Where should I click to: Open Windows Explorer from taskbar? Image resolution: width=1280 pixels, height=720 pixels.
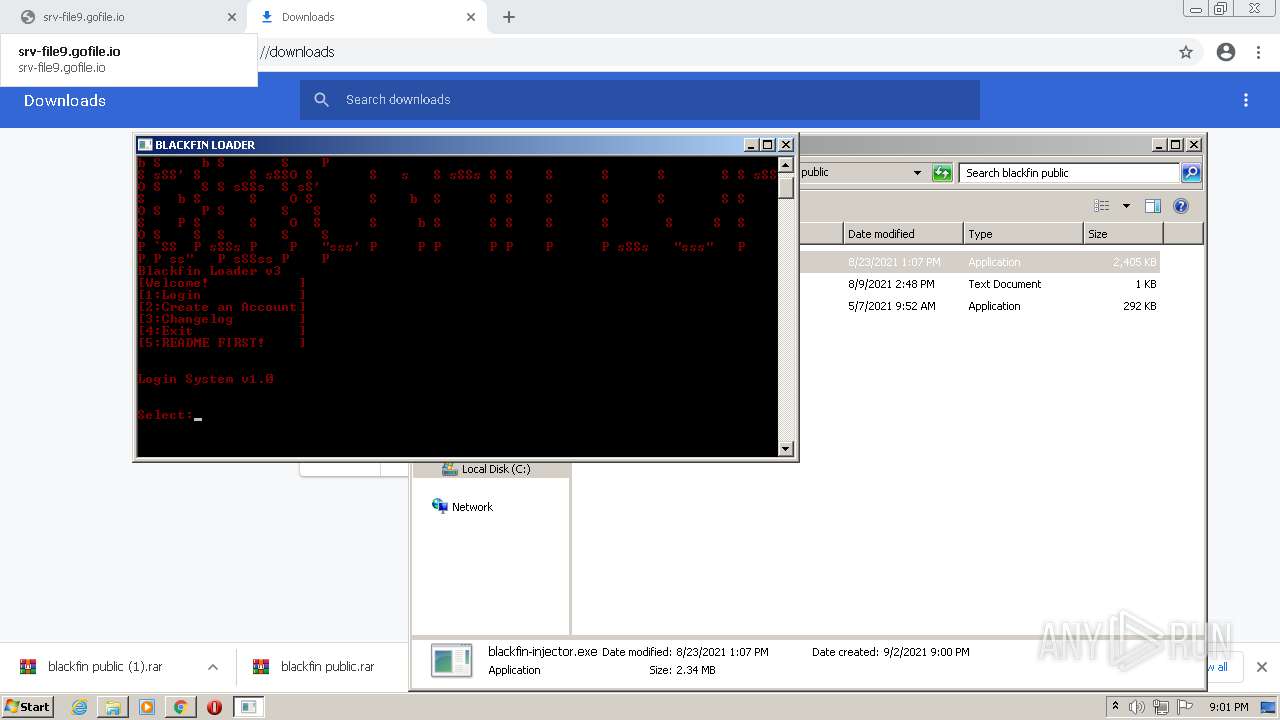113,707
